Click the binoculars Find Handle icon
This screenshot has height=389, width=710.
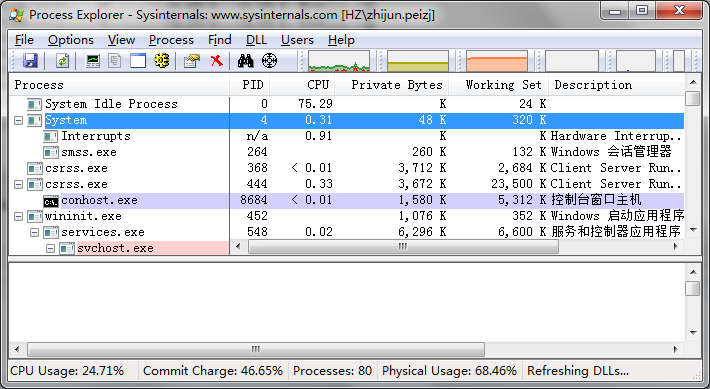coord(245,60)
